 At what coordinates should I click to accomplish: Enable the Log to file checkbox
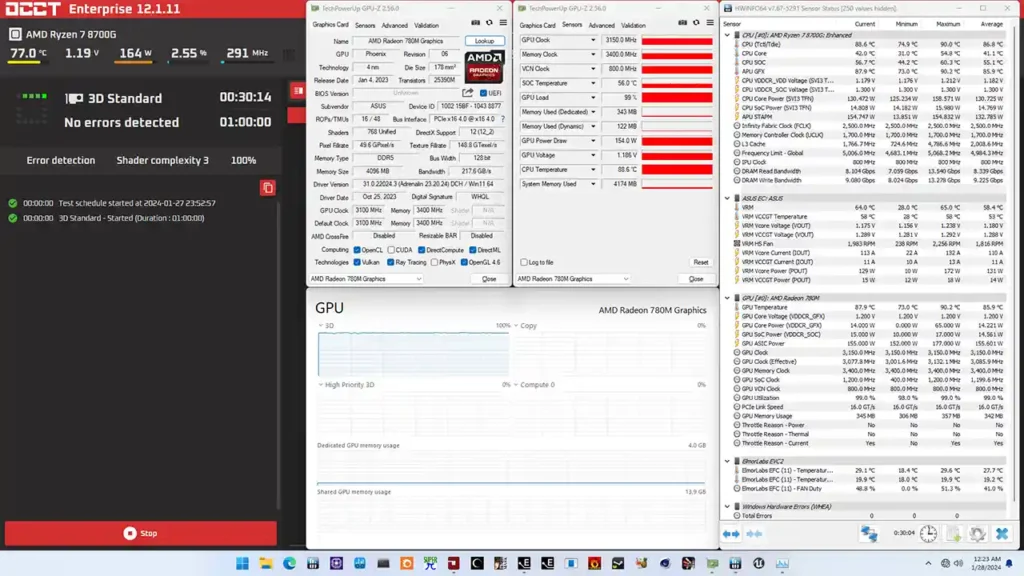(x=524, y=262)
